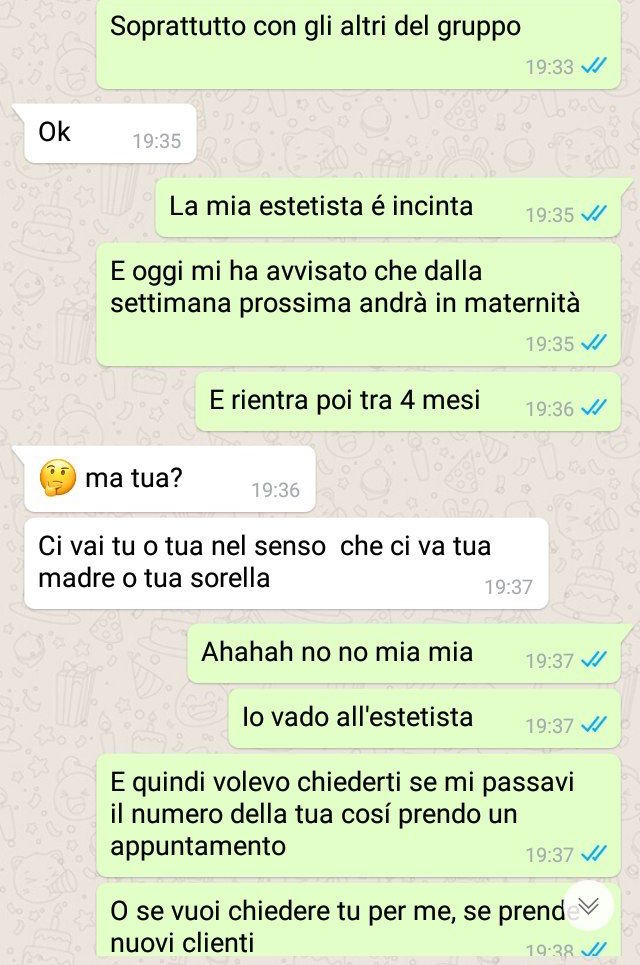Tap read ticks on 'Io vado all'estetista'
This screenshot has width=640, height=965.
coord(594,725)
